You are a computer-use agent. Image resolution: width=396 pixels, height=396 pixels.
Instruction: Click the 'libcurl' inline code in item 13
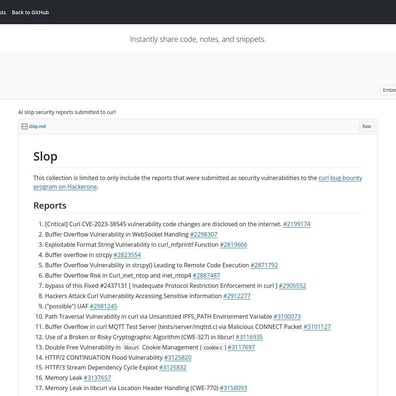click(x=131, y=347)
